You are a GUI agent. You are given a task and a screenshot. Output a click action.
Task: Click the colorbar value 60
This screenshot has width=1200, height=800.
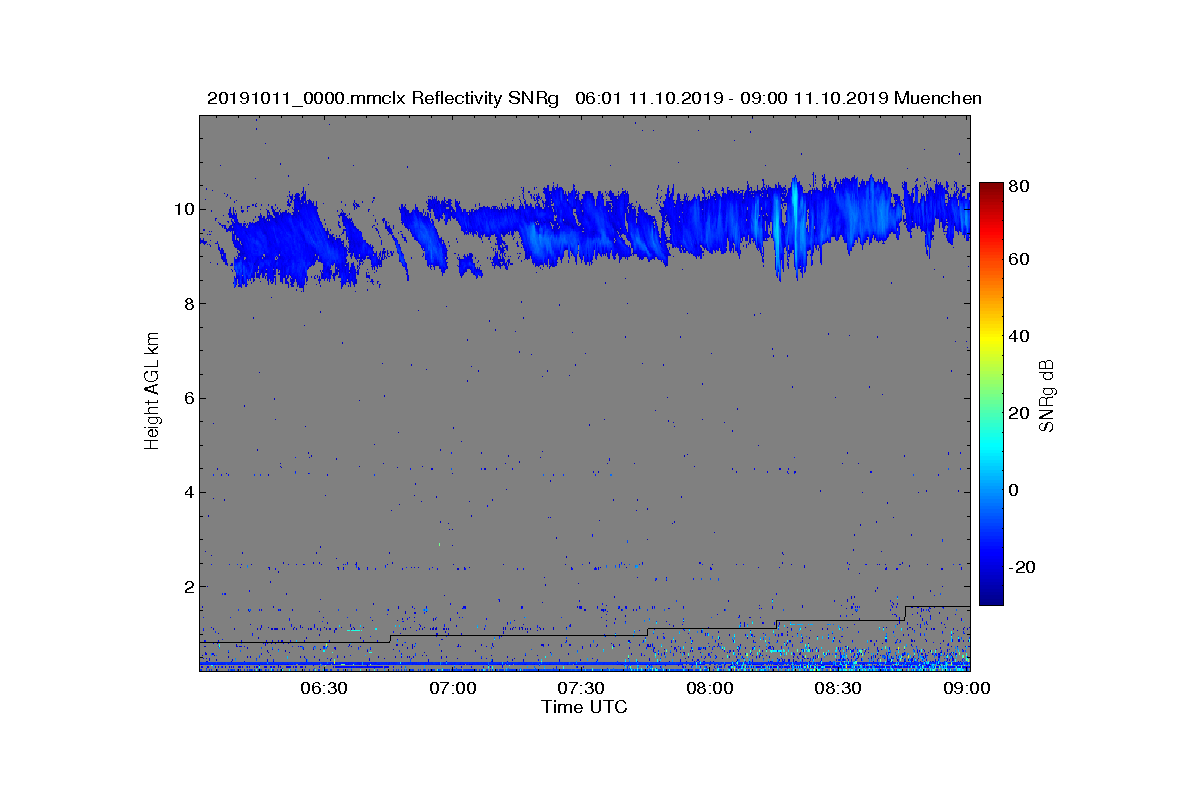[1021, 260]
